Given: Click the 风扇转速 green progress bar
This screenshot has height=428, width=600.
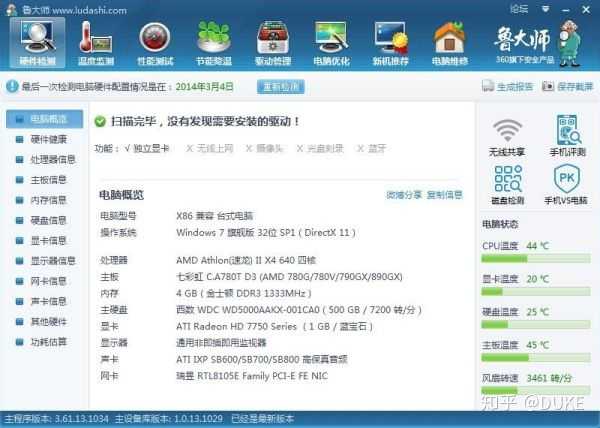Looking at the screenshot, I should tap(536, 391).
